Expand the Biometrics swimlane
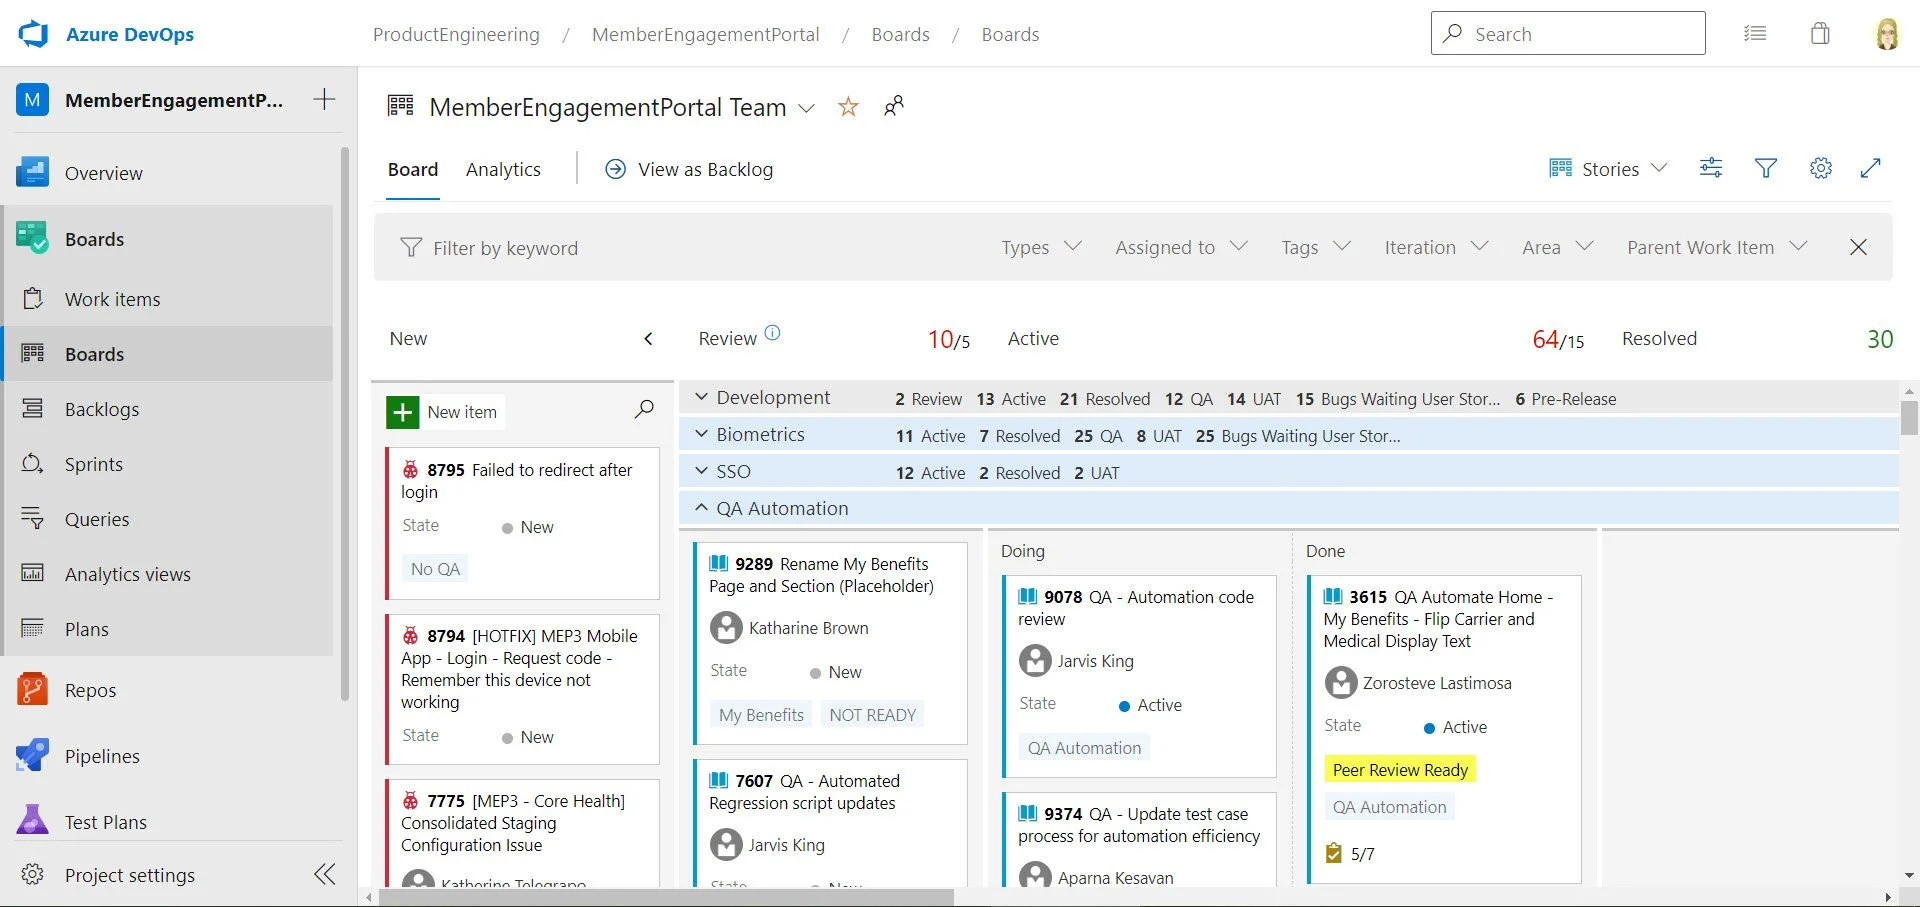The height and width of the screenshot is (907, 1920). pyautogui.click(x=702, y=434)
